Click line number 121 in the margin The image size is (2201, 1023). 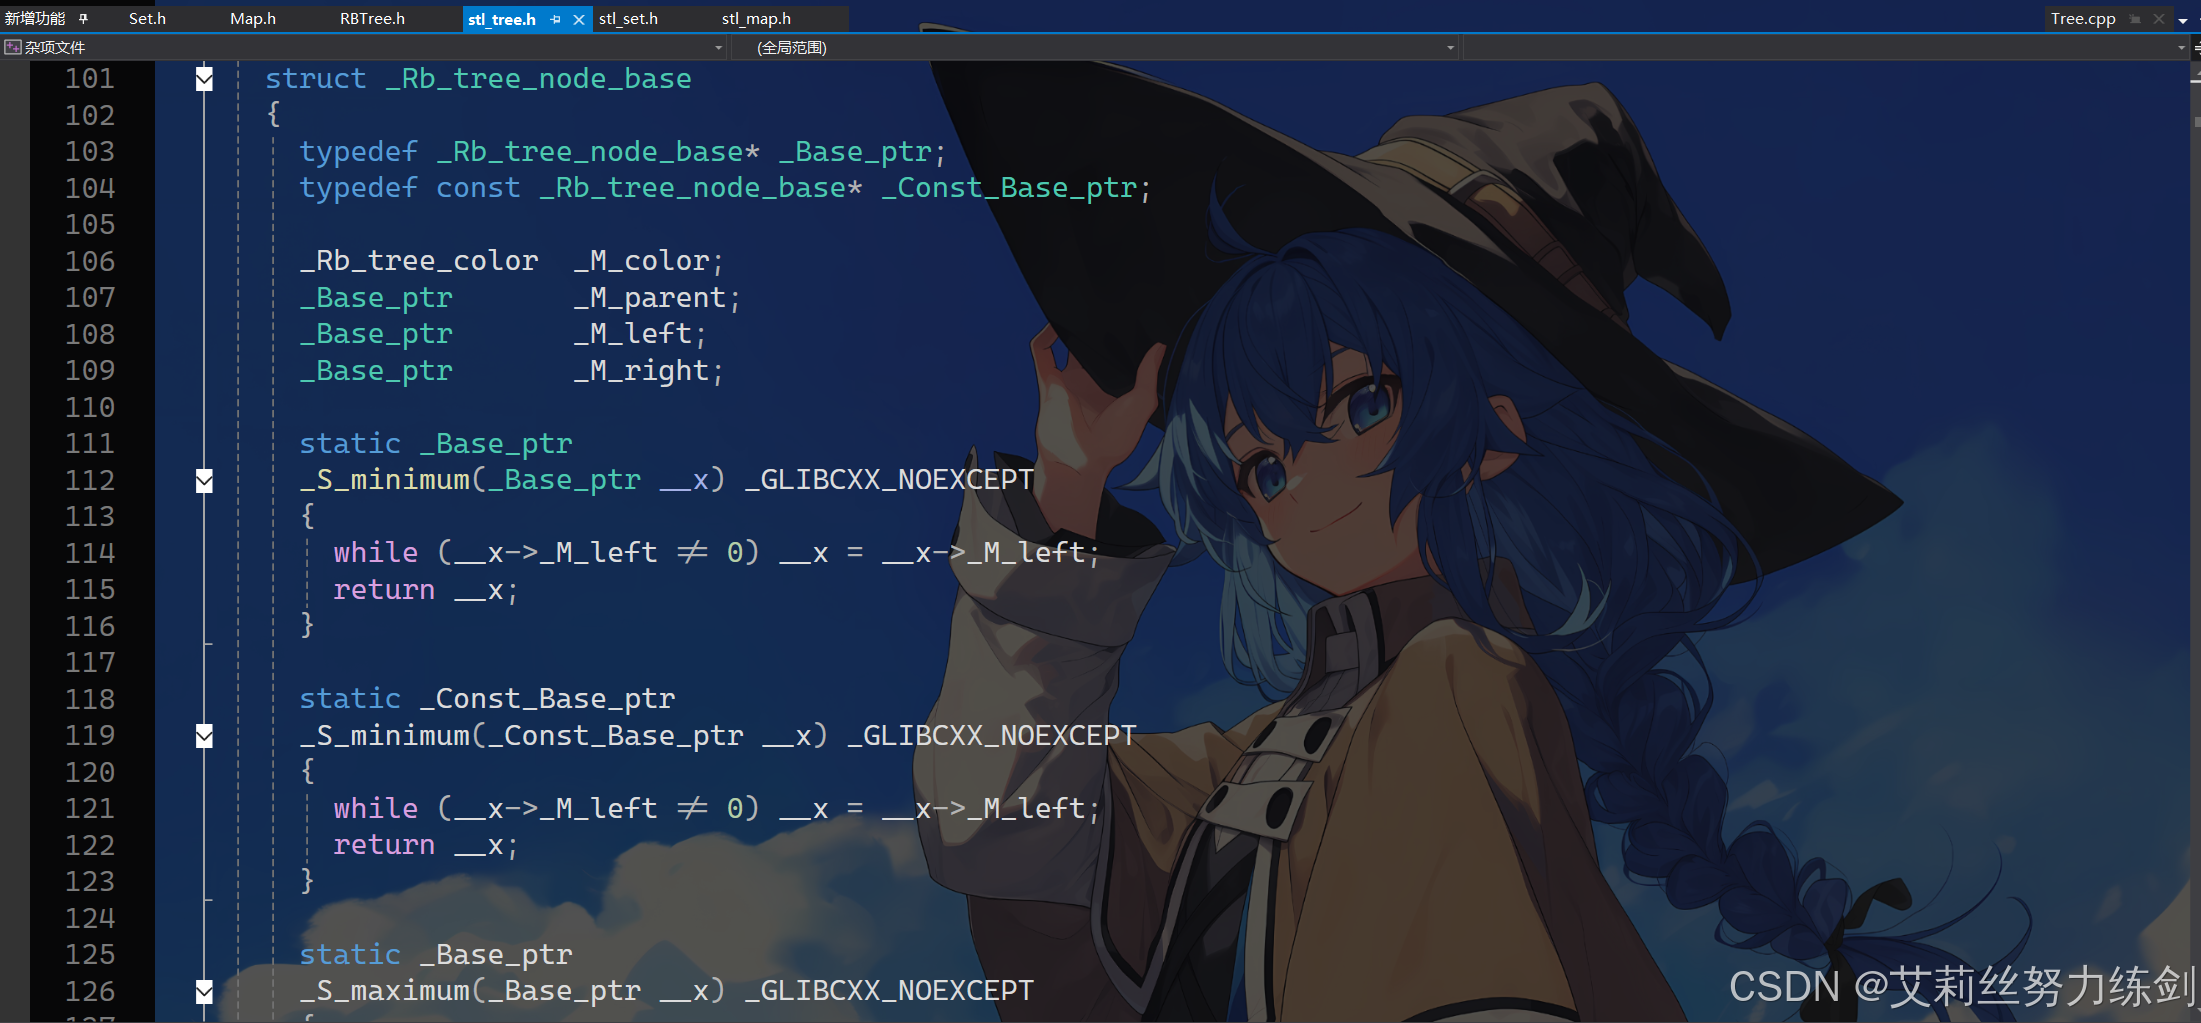[x=90, y=809]
